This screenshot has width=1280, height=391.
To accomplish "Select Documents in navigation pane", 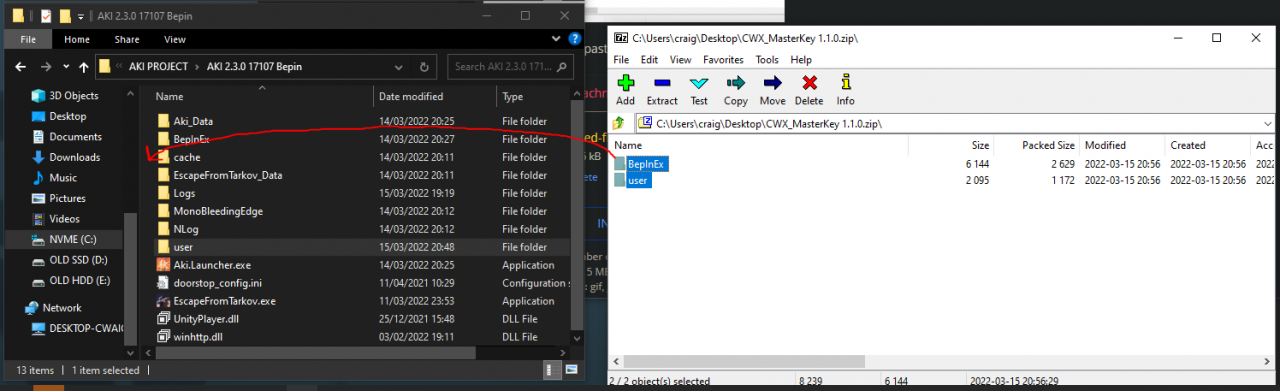I will (75, 137).
